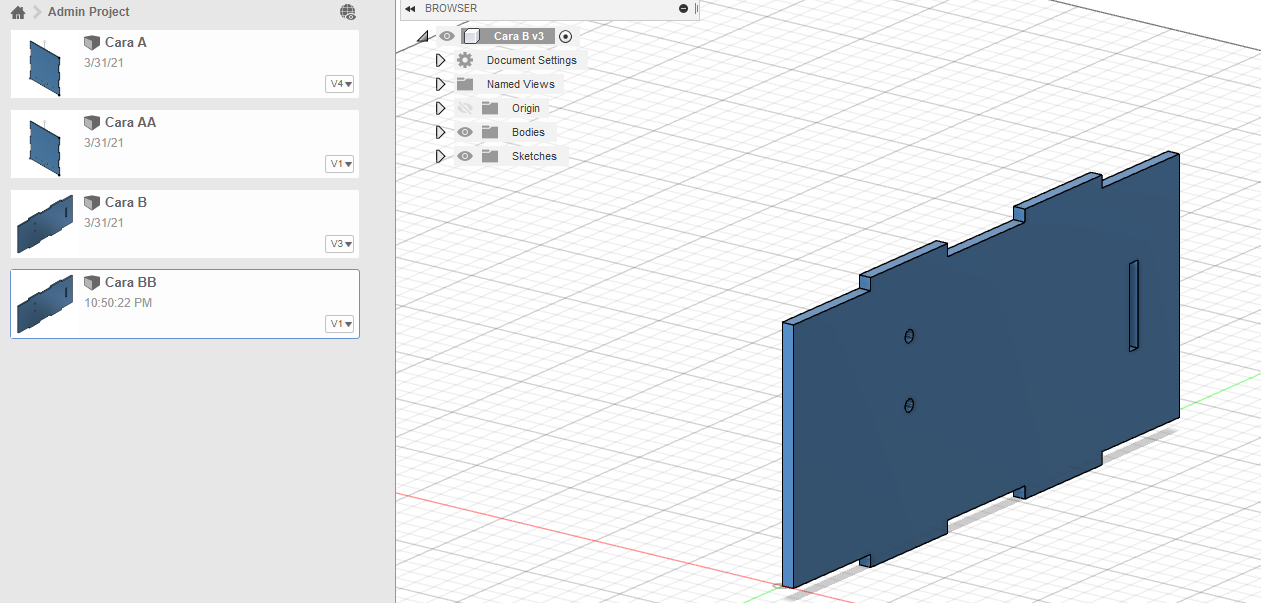The width and height of the screenshot is (1261, 603).
Task: Click the vertical slot cutout on the panel
Action: tap(1134, 305)
